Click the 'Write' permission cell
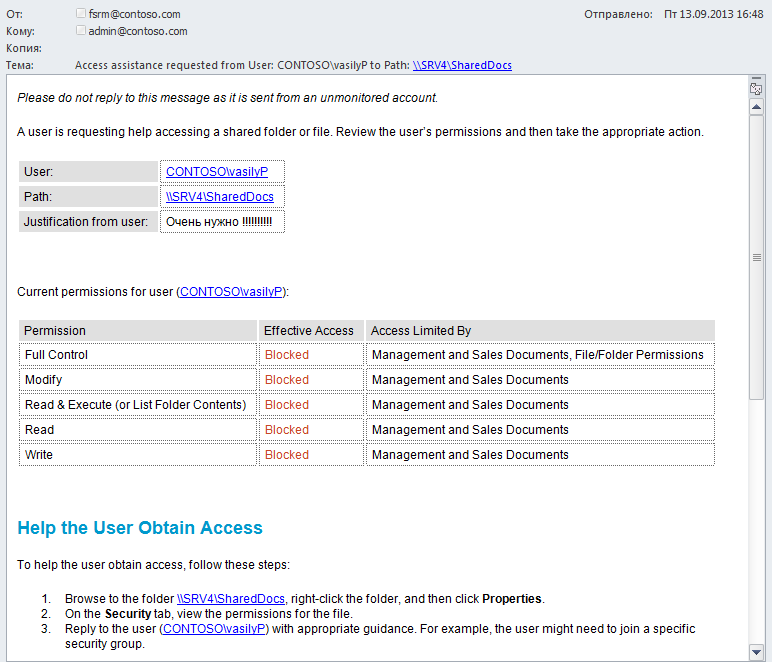This screenshot has height=662, width=772. pos(138,454)
